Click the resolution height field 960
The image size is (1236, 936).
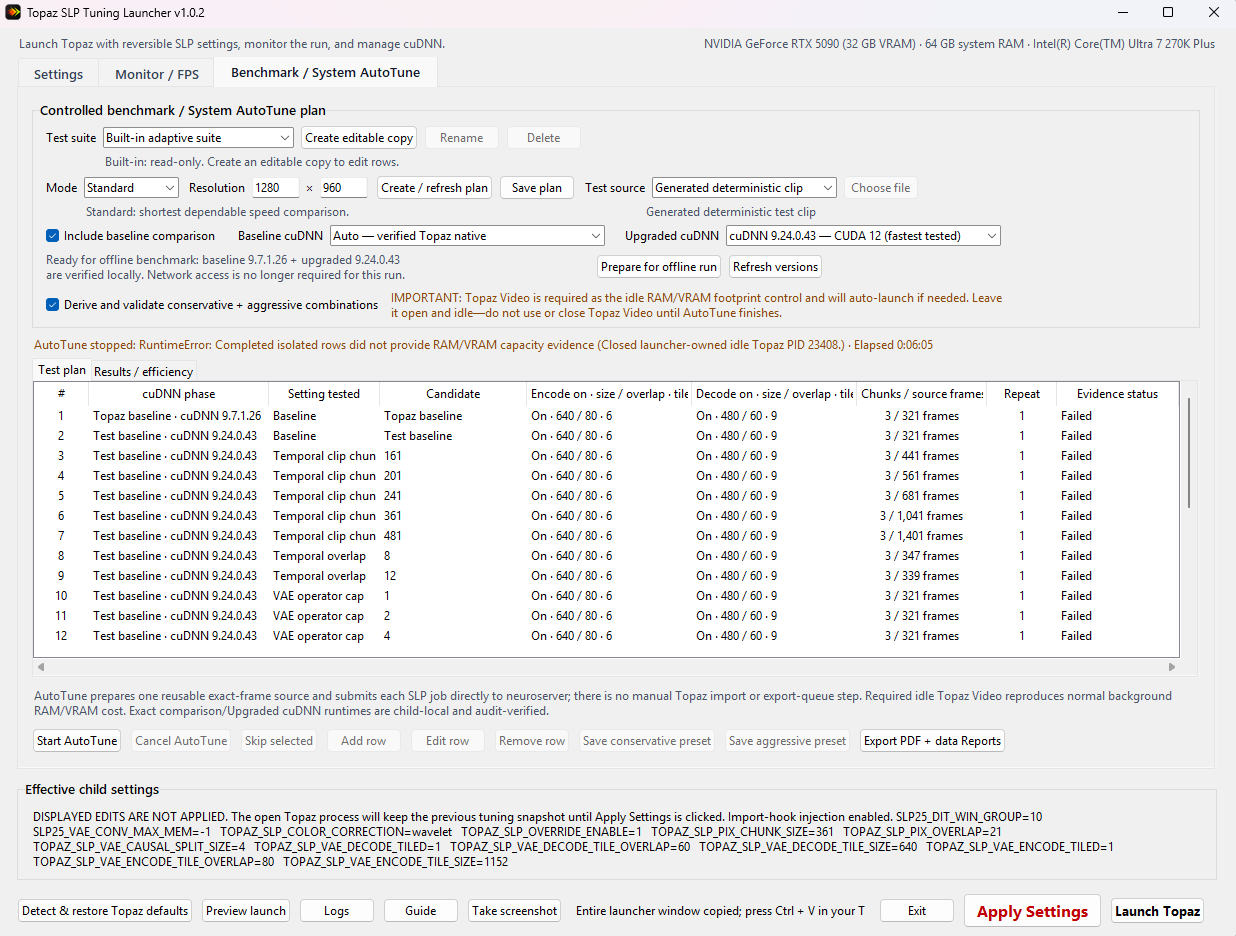pyautogui.click(x=343, y=188)
